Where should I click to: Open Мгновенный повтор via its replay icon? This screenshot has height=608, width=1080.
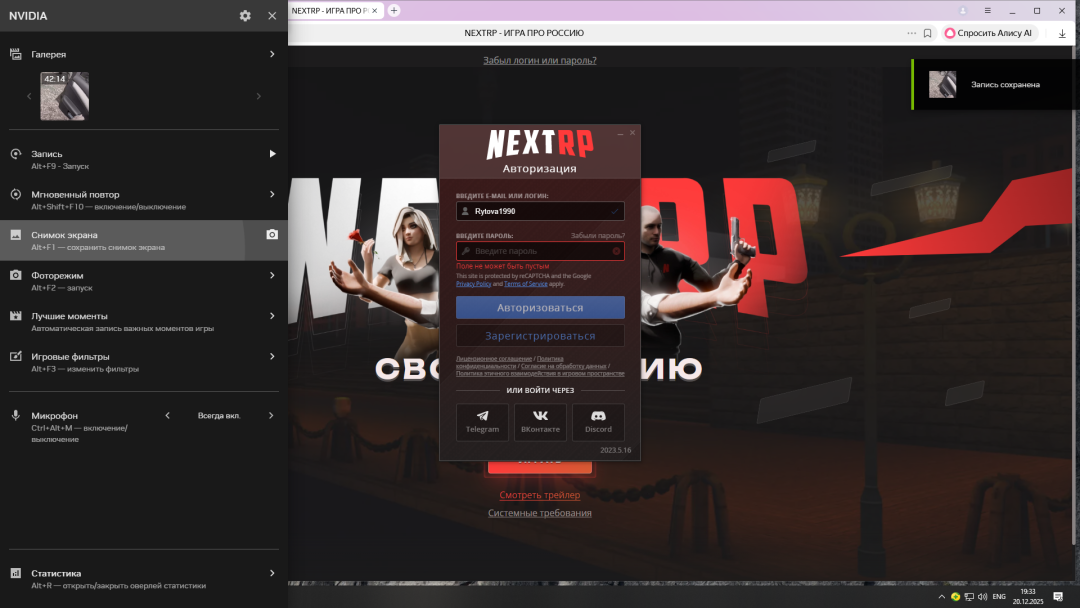pos(14,194)
